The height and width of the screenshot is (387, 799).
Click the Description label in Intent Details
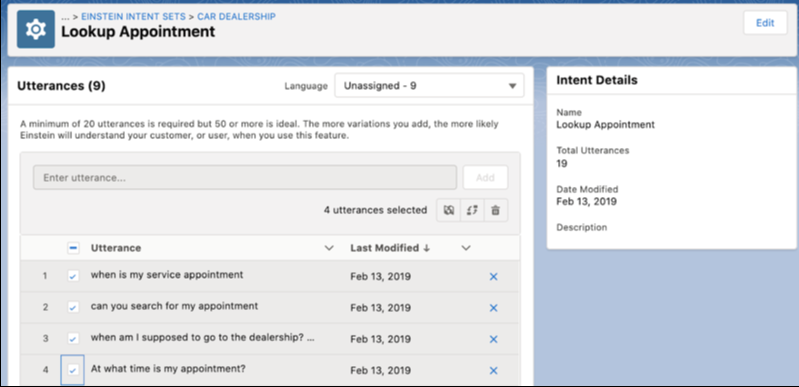pyautogui.click(x=581, y=227)
